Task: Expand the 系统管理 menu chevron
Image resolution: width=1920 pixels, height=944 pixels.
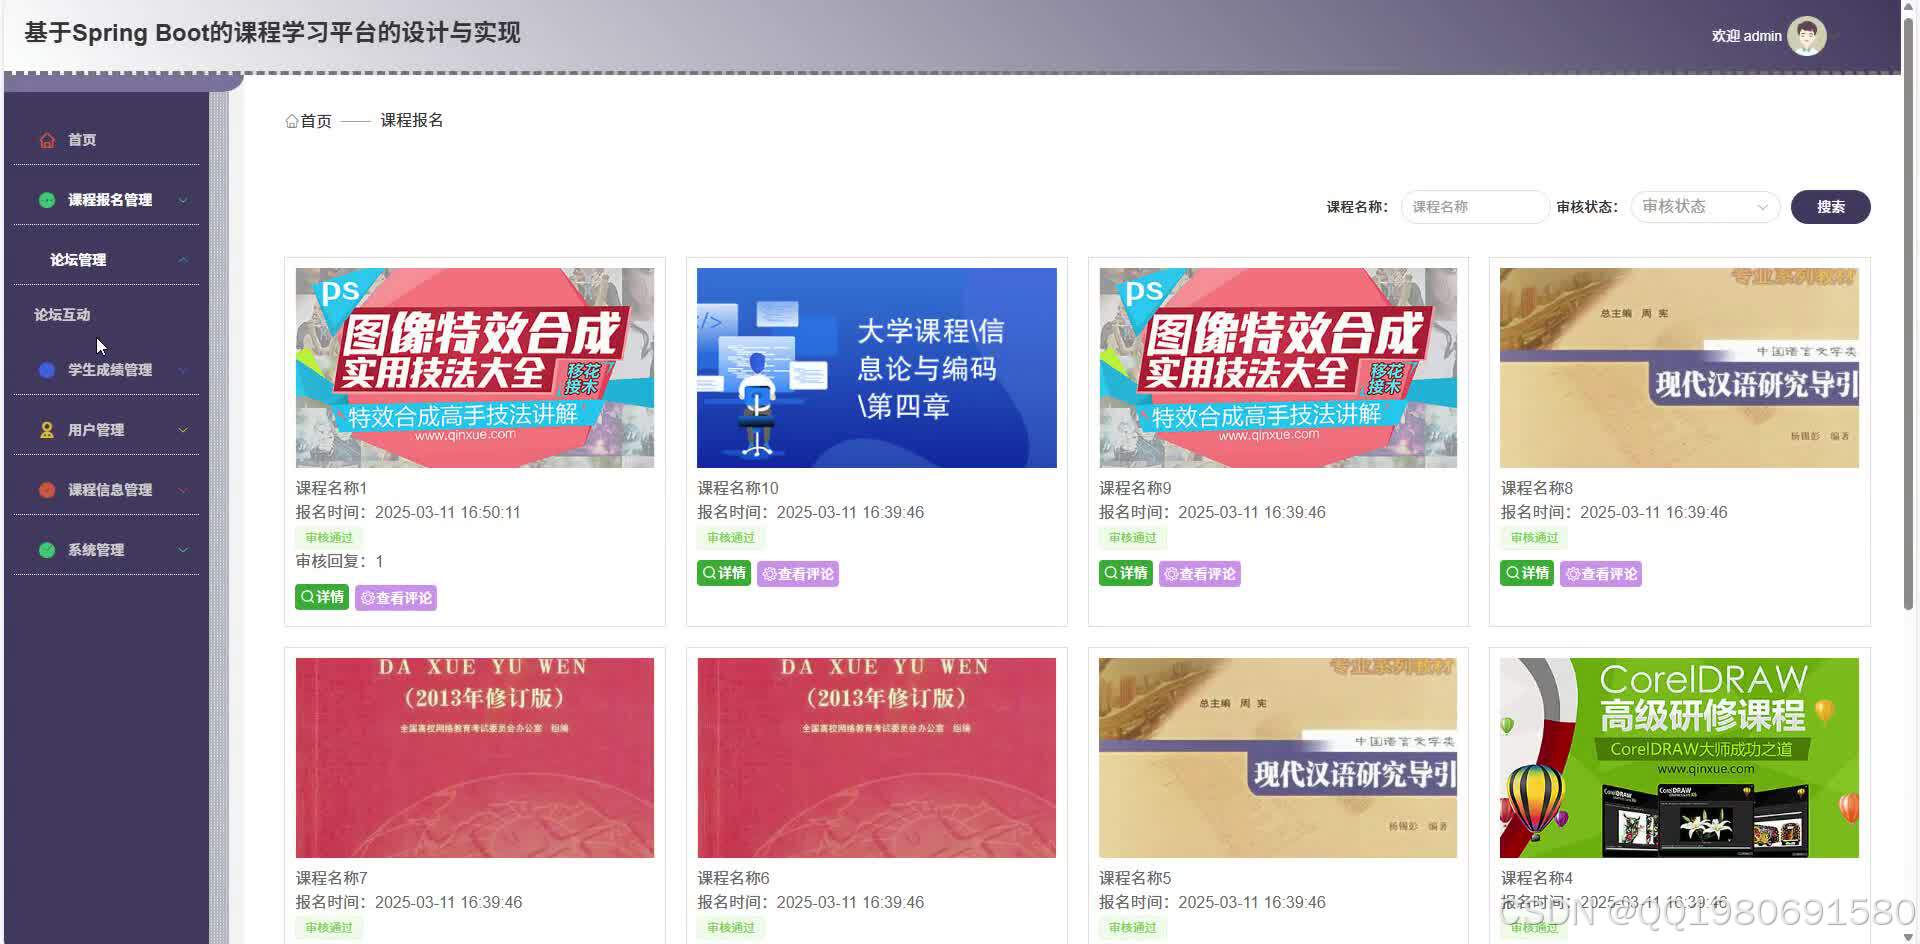Action: coord(183,550)
